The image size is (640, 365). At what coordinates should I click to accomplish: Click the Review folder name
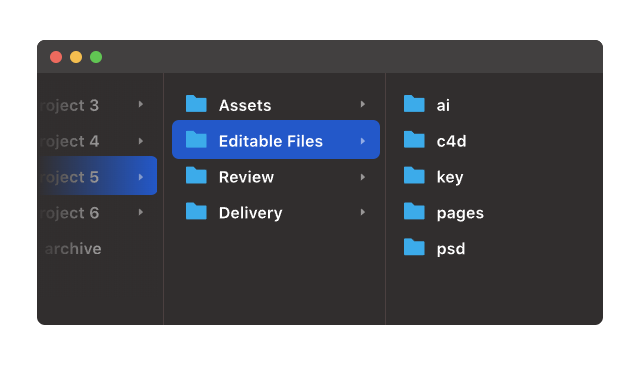tap(246, 177)
